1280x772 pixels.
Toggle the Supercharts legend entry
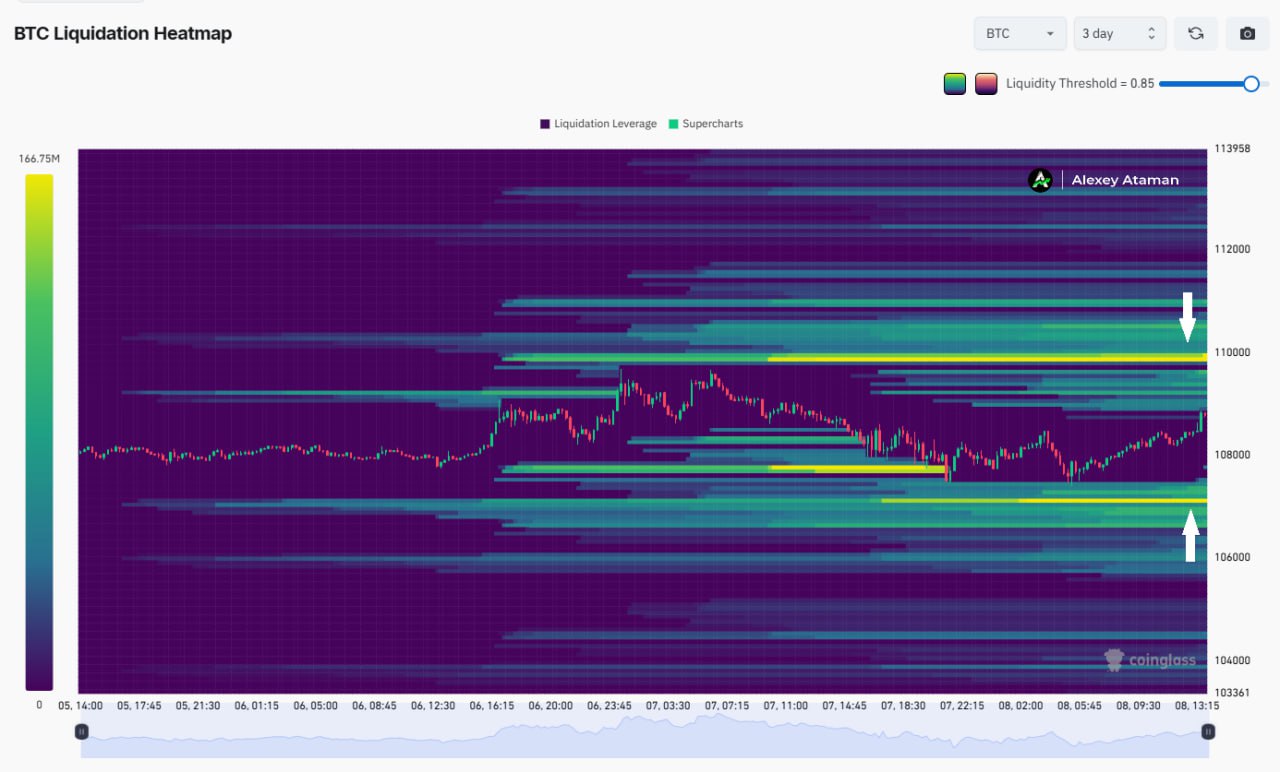[705, 124]
